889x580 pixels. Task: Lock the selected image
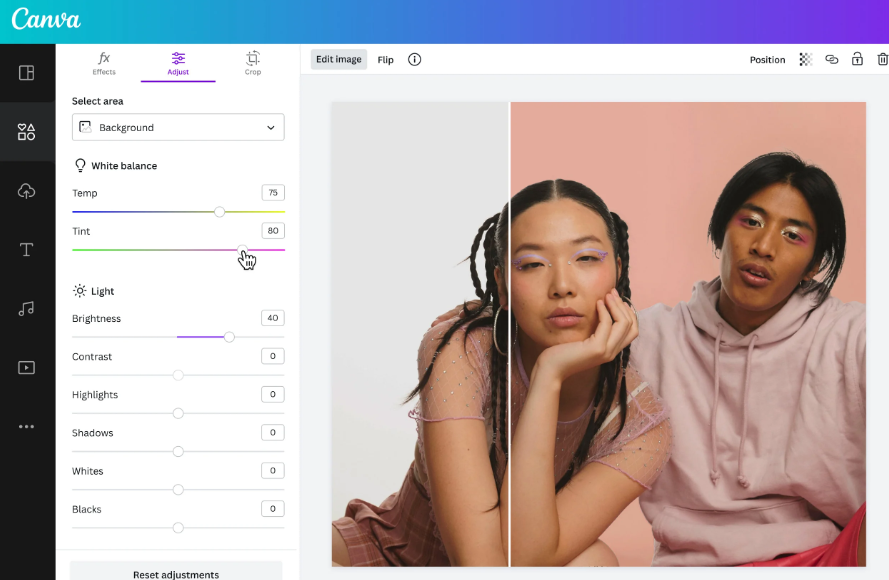857,59
